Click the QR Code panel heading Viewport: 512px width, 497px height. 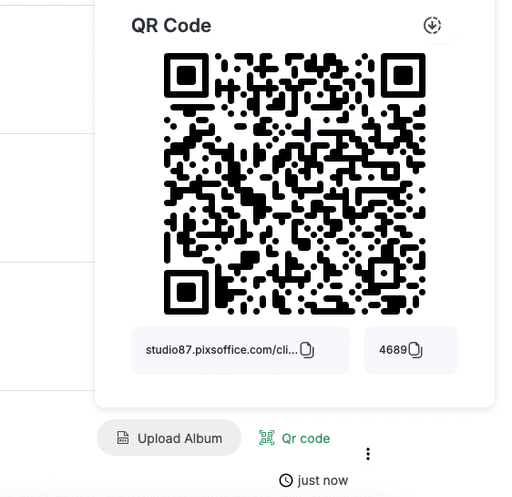(171, 26)
